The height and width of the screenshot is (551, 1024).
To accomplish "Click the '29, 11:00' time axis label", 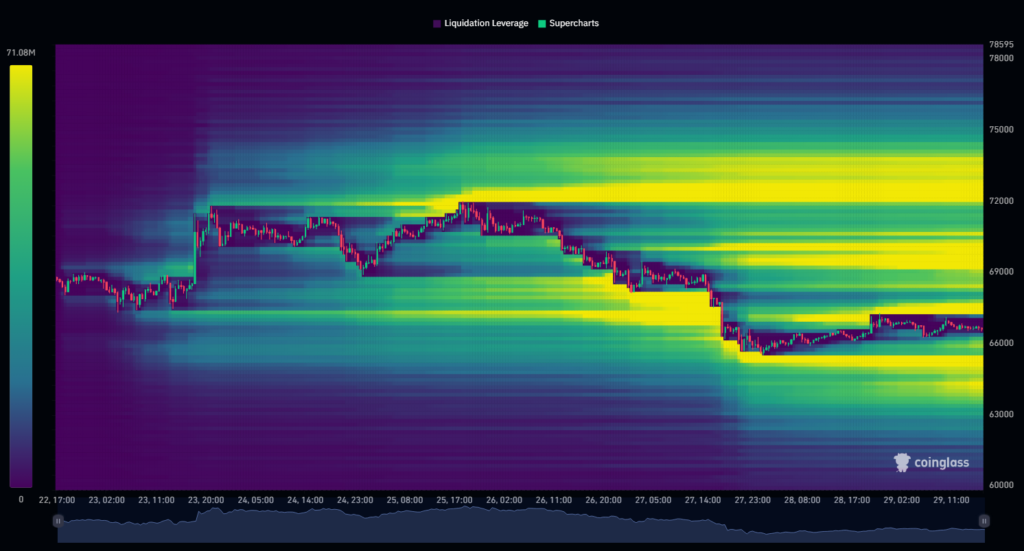I will pyautogui.click(x=952, y=498).
